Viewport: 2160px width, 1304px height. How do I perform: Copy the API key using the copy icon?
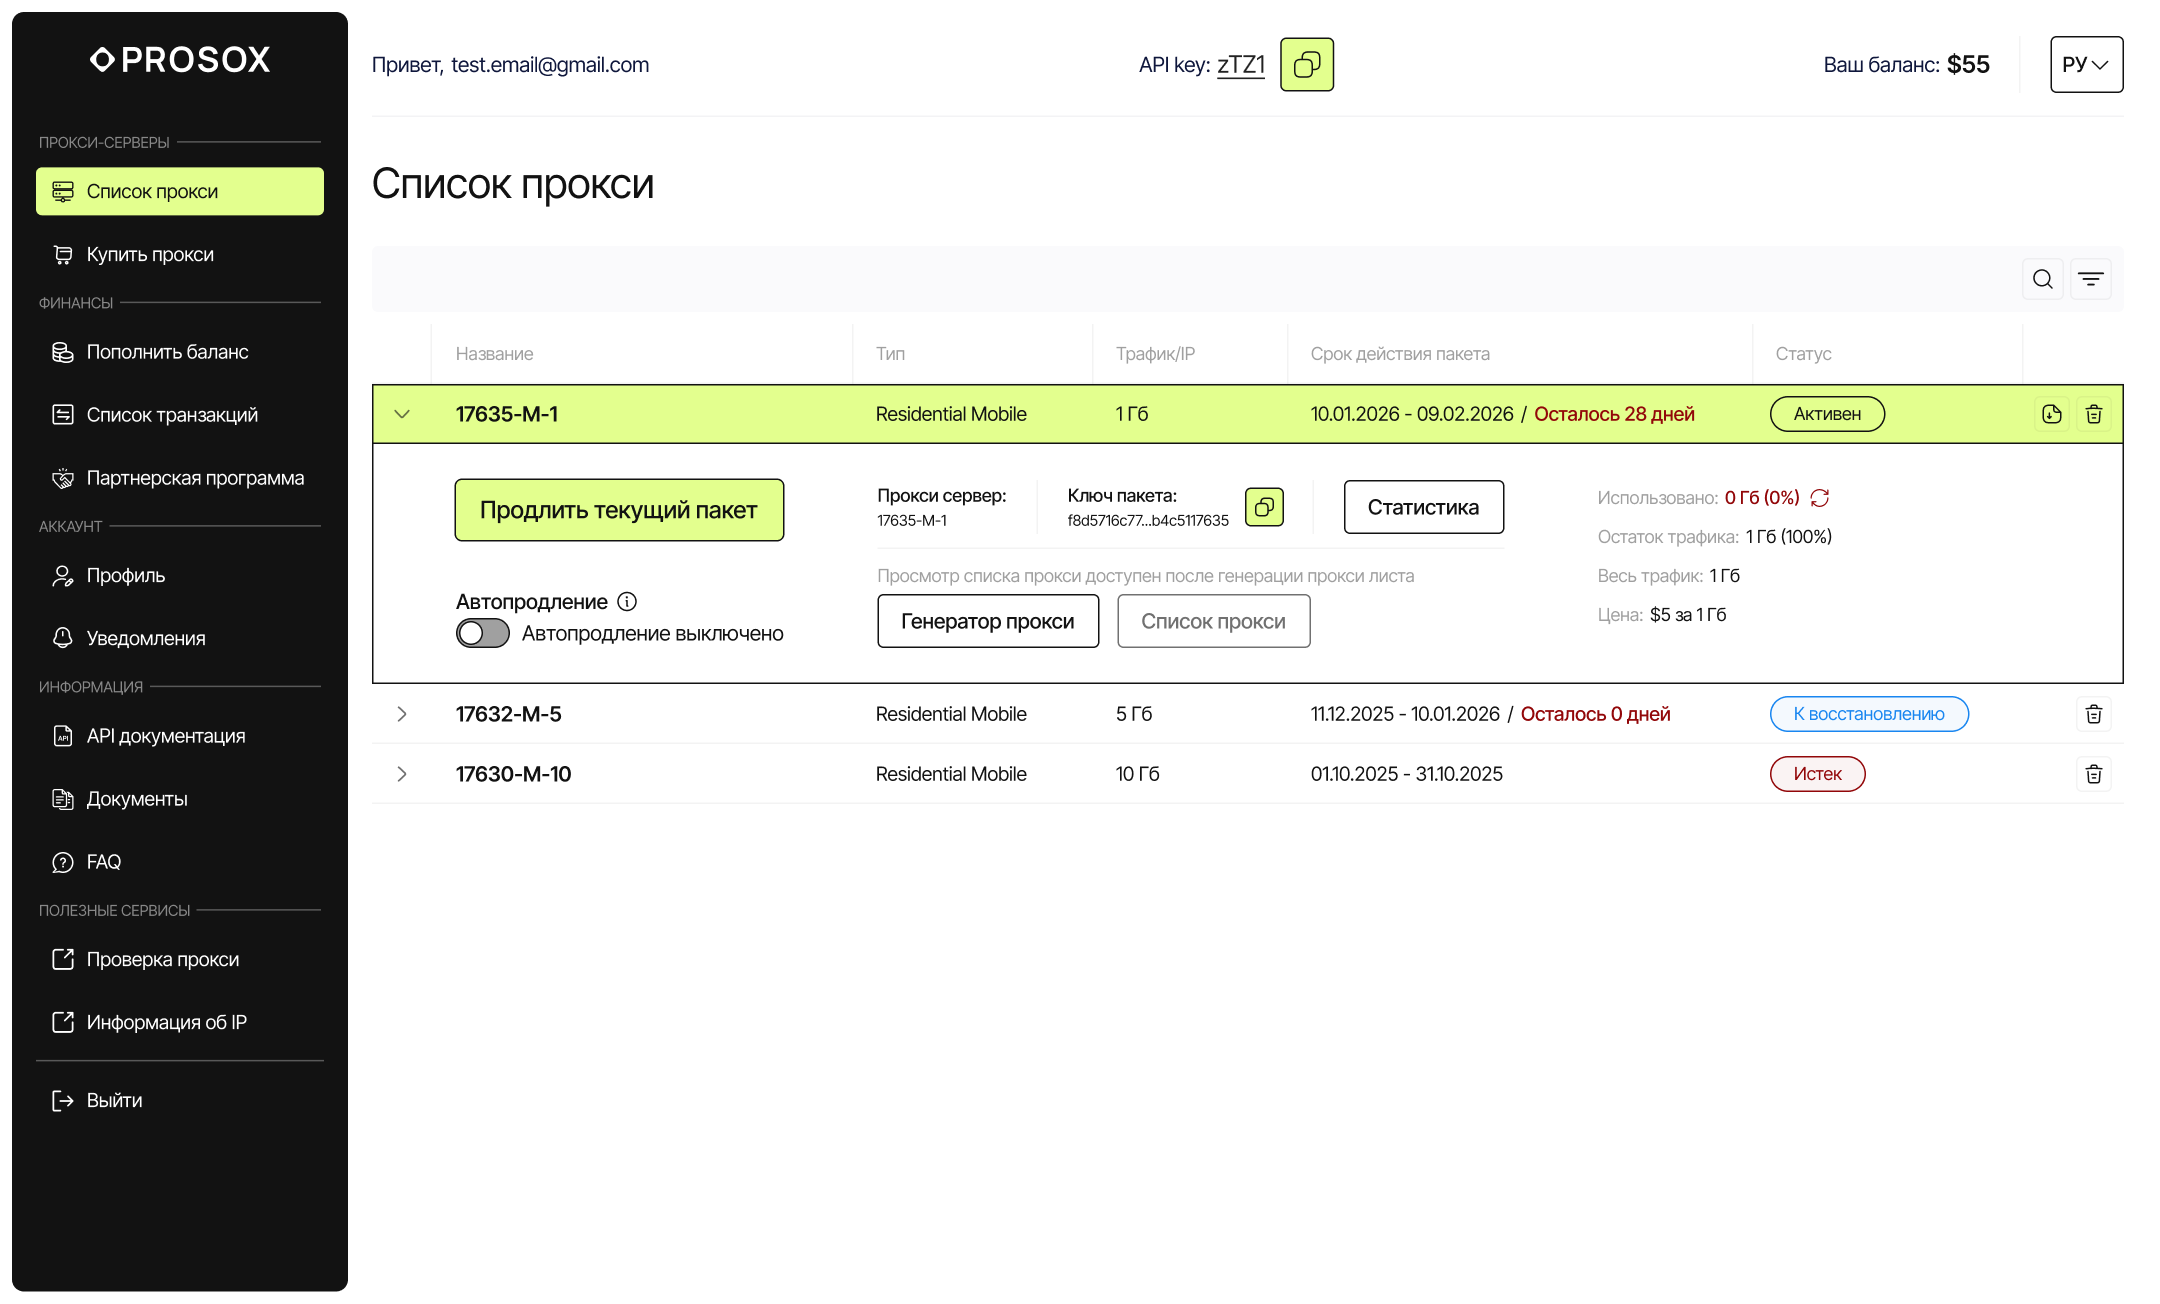pos(1306,64)
